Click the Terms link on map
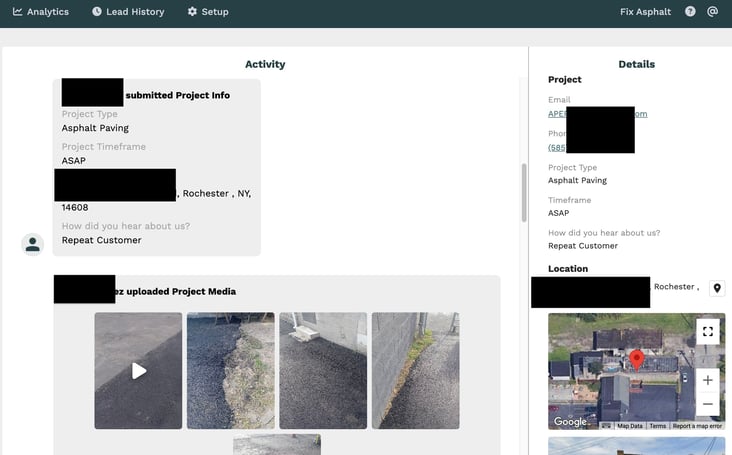 click(x=657, y=426)
